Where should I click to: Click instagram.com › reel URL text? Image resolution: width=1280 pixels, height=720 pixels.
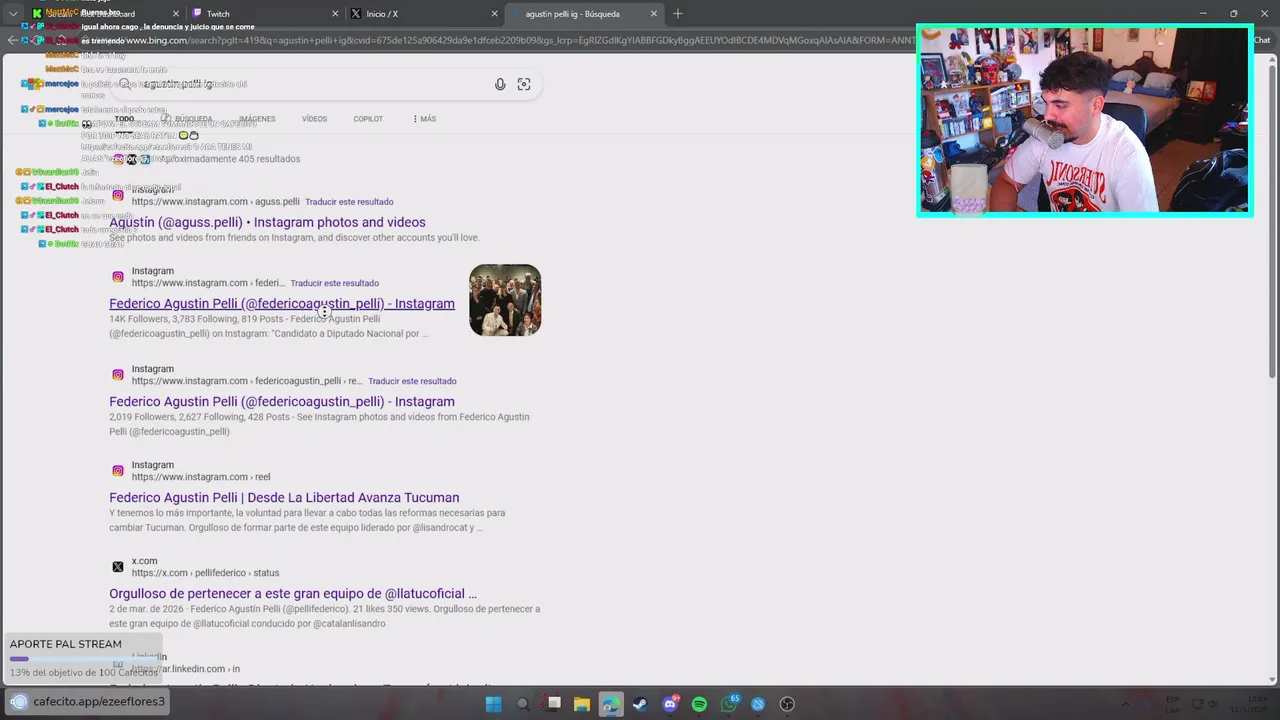pos(200,477)
